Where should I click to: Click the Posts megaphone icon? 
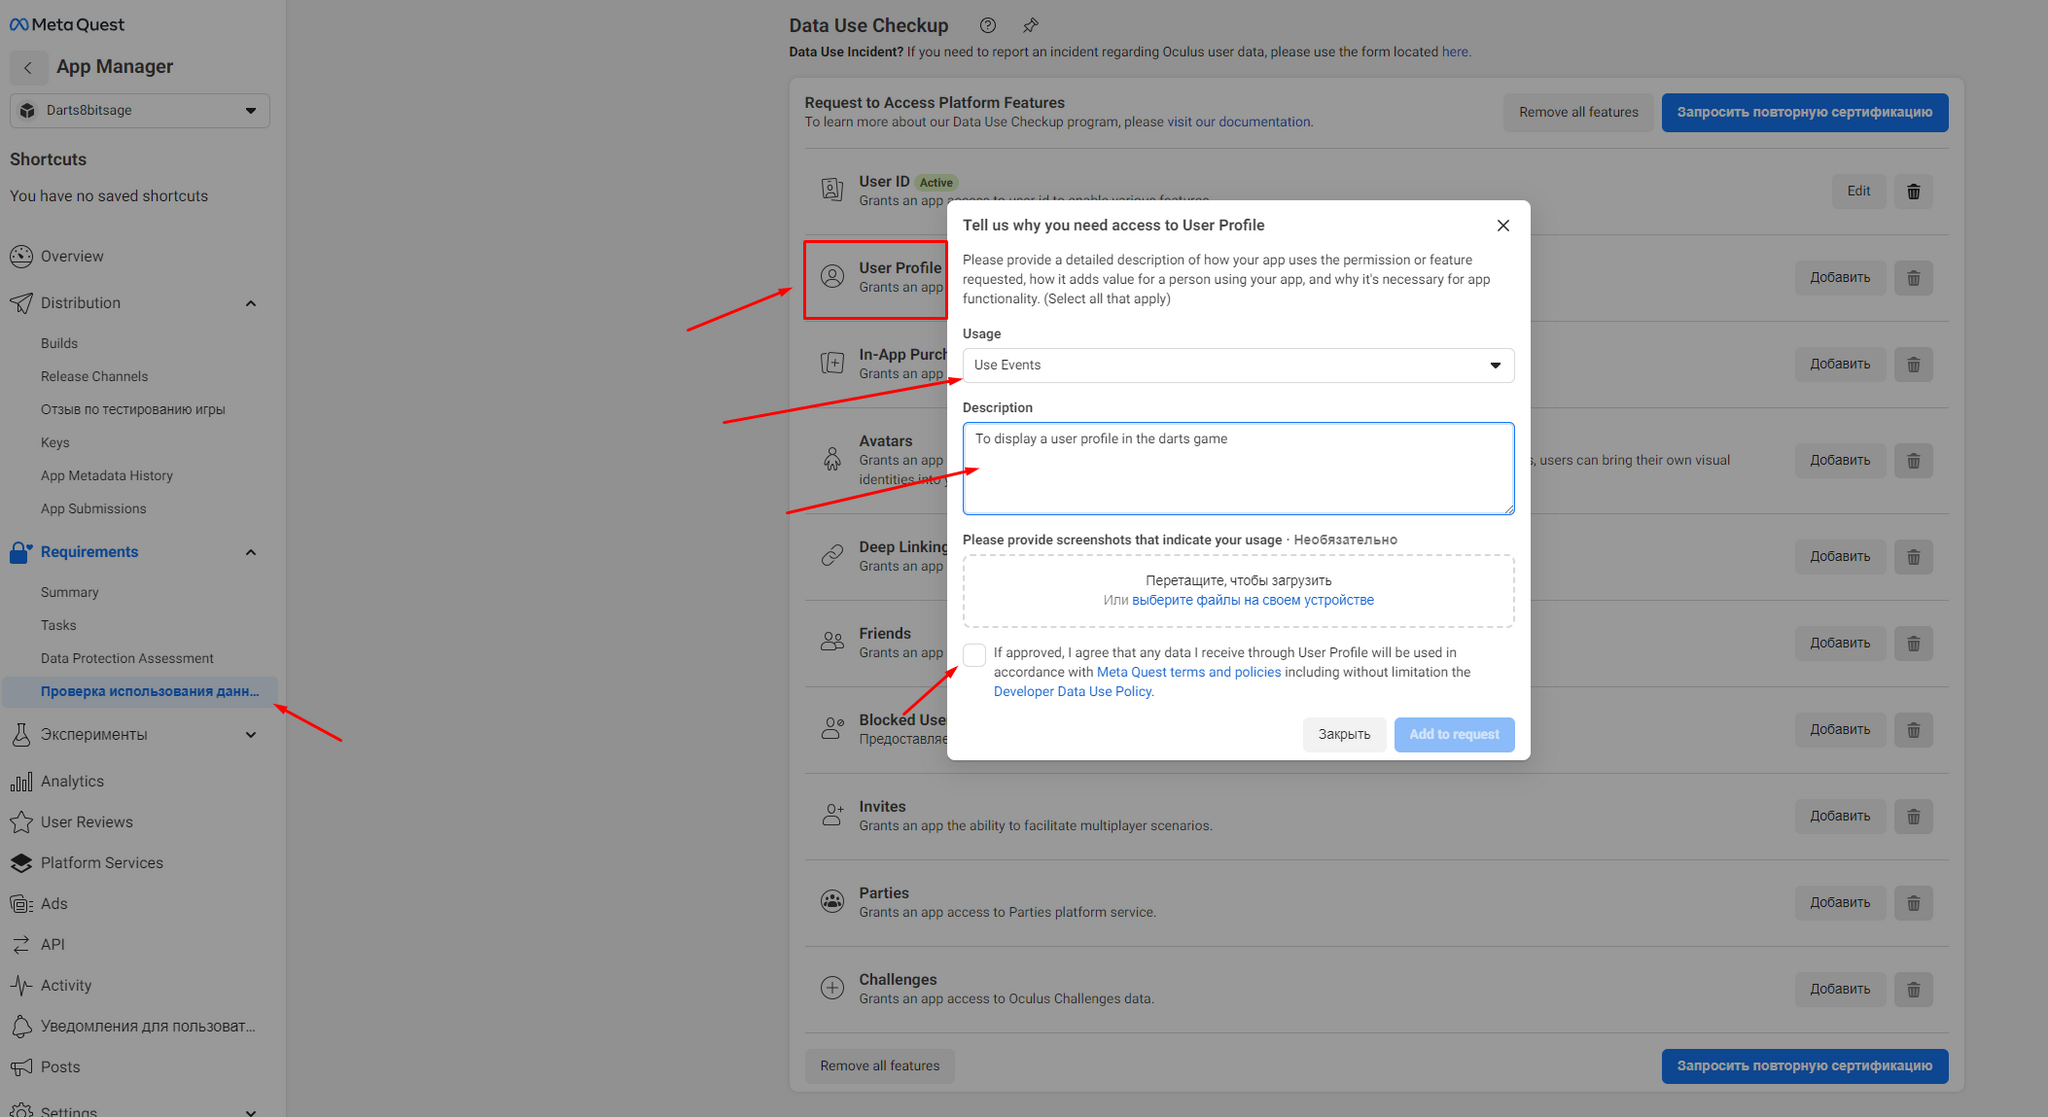point(21,1067)
